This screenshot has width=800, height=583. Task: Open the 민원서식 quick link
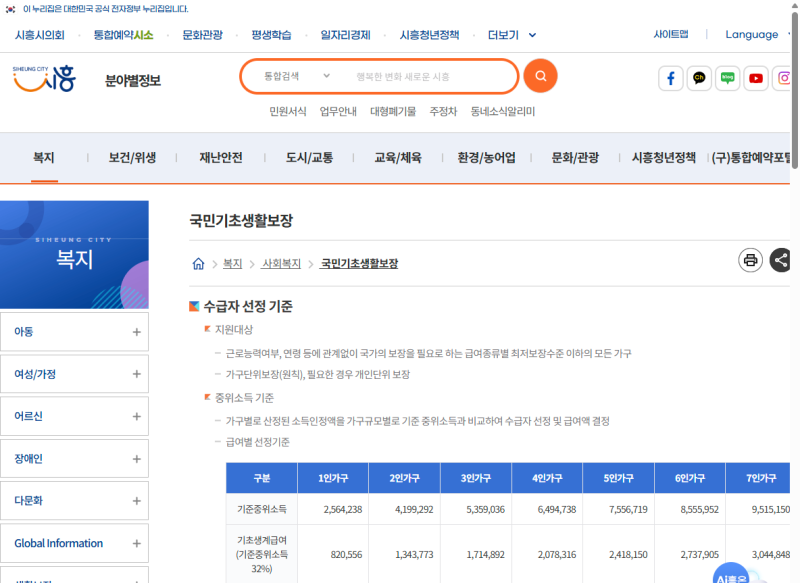(288, 111)
